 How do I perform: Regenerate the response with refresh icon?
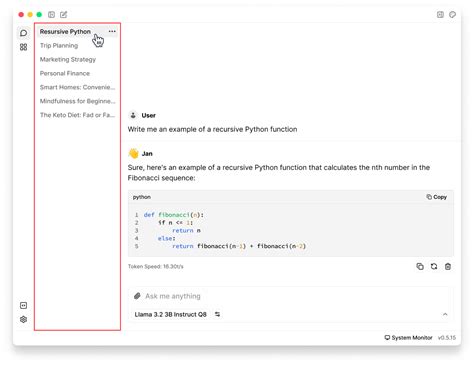click(434, 266)
